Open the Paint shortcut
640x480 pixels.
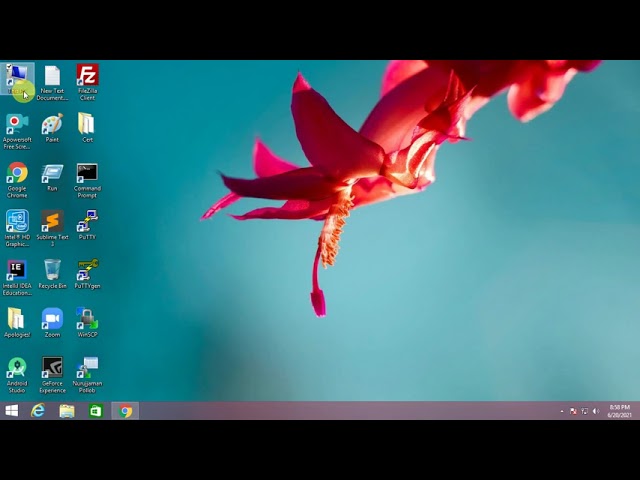click(52, 128)
